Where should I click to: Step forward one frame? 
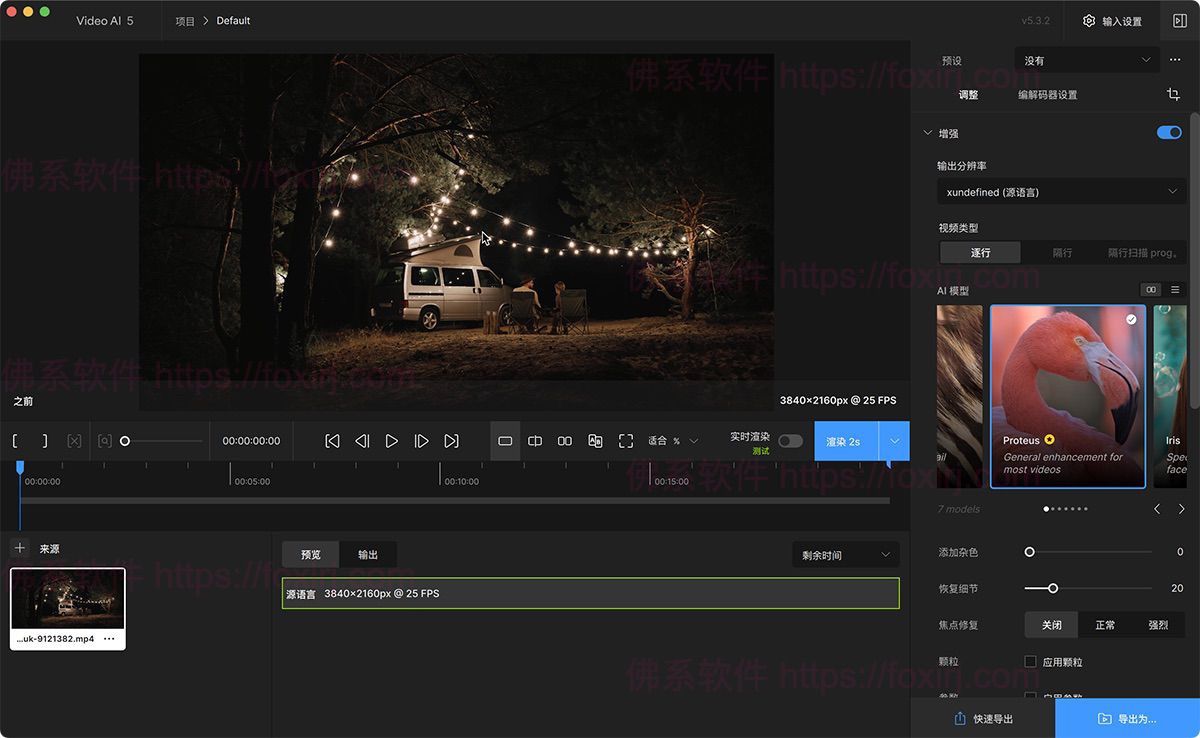point(421,440)
